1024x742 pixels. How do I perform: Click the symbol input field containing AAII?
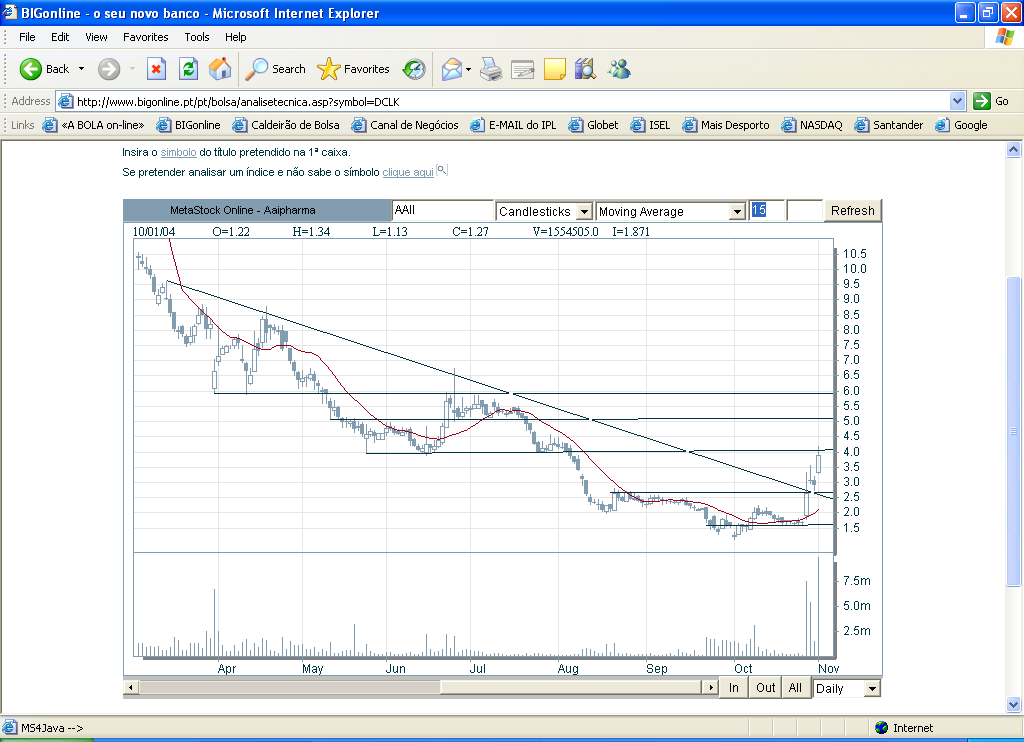442,211
